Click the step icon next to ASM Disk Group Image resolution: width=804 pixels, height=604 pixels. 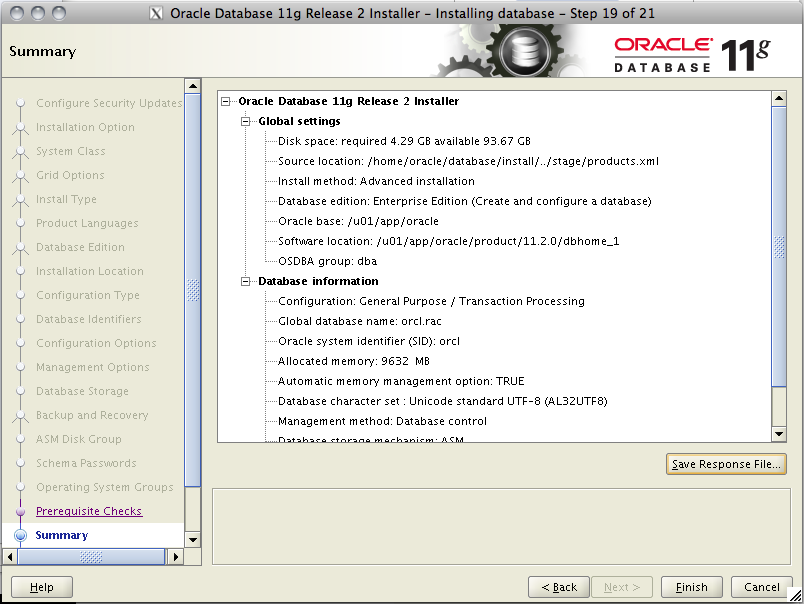[22, 439]
